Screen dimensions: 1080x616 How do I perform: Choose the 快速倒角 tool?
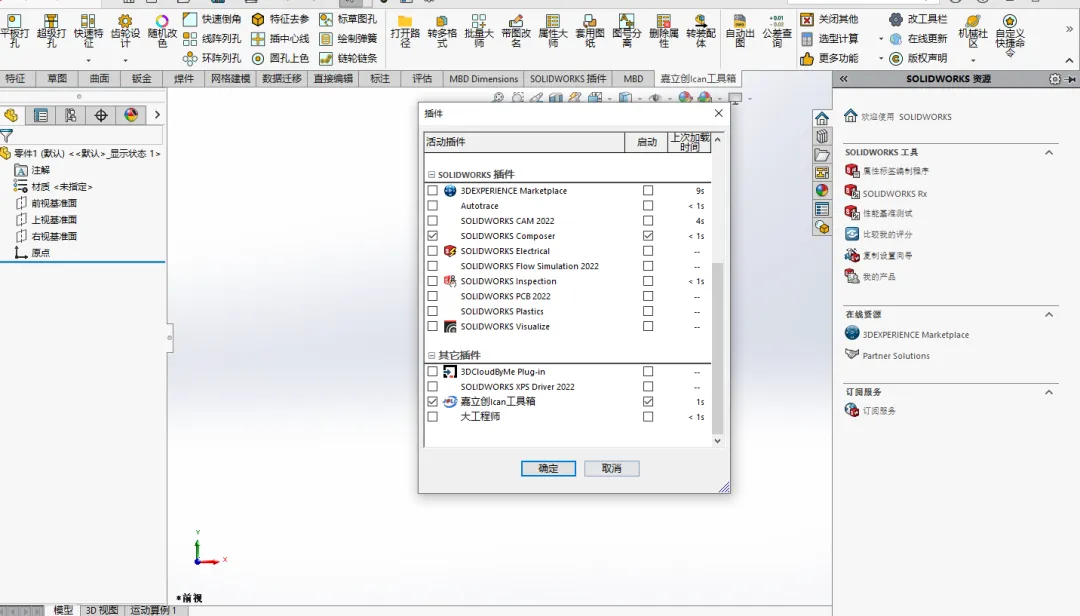point(212,19)
